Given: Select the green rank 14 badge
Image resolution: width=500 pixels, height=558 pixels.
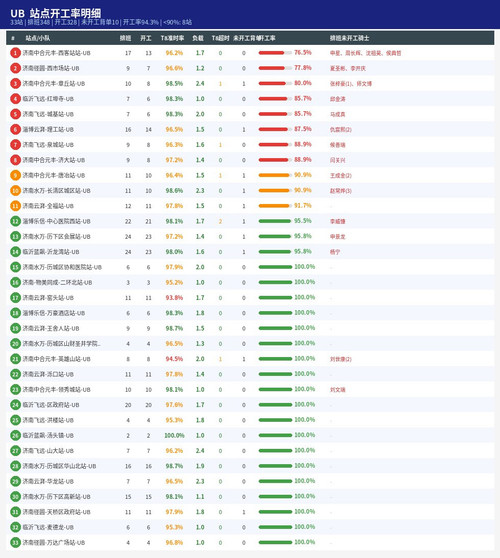Looking at the screenshot, I should (15, 252).
